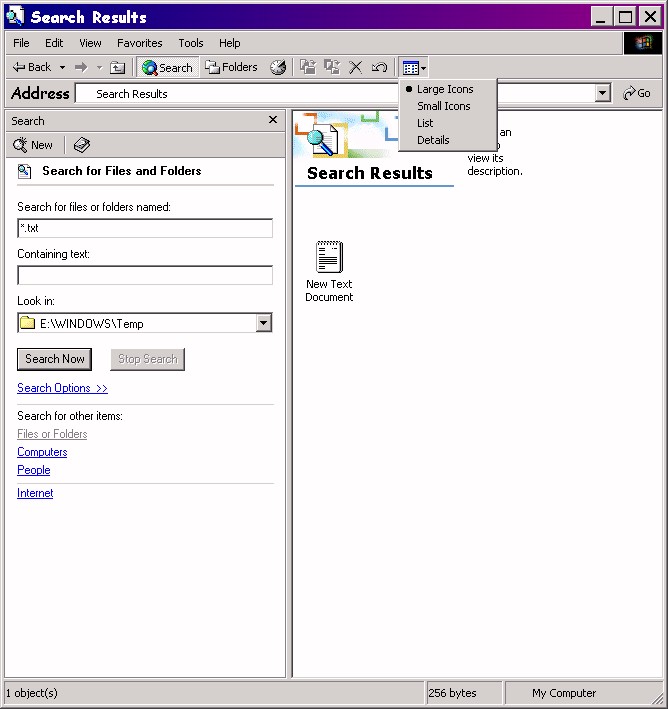Open the Help menu
Viewport: 668px width, 709px height.
(229, 43)
